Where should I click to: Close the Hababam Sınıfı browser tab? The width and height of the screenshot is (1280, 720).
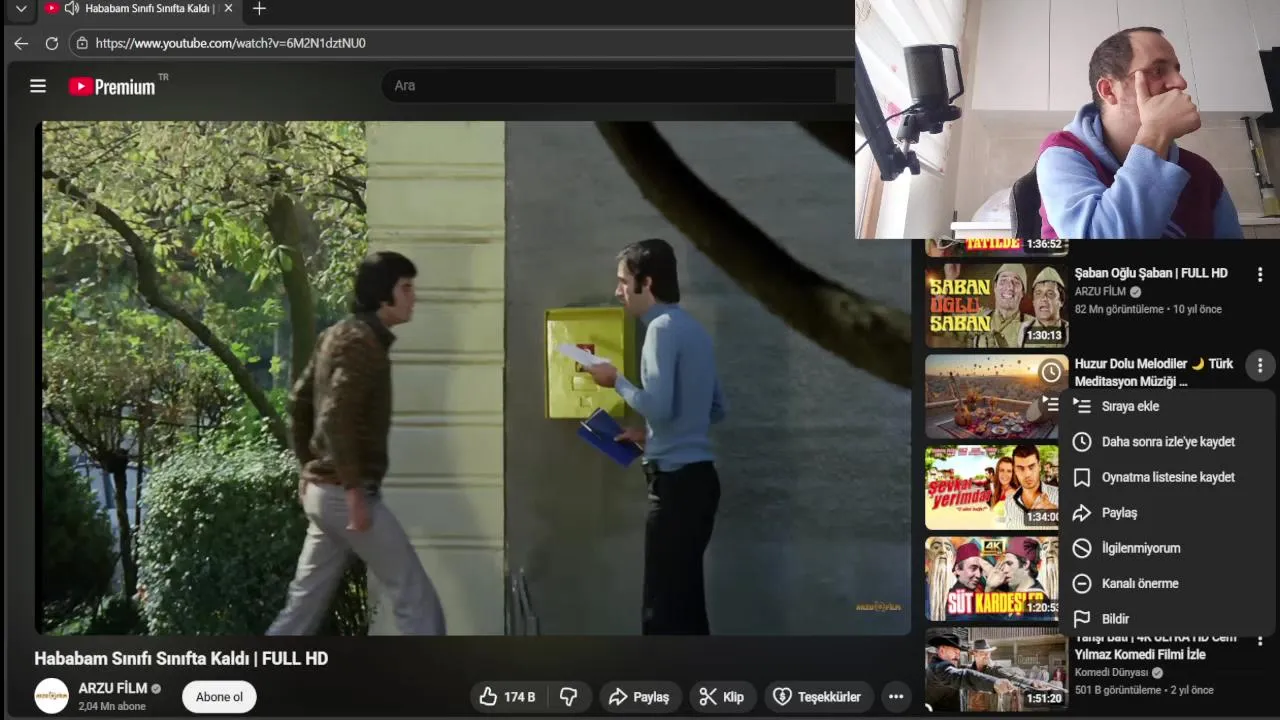(228, 9)
